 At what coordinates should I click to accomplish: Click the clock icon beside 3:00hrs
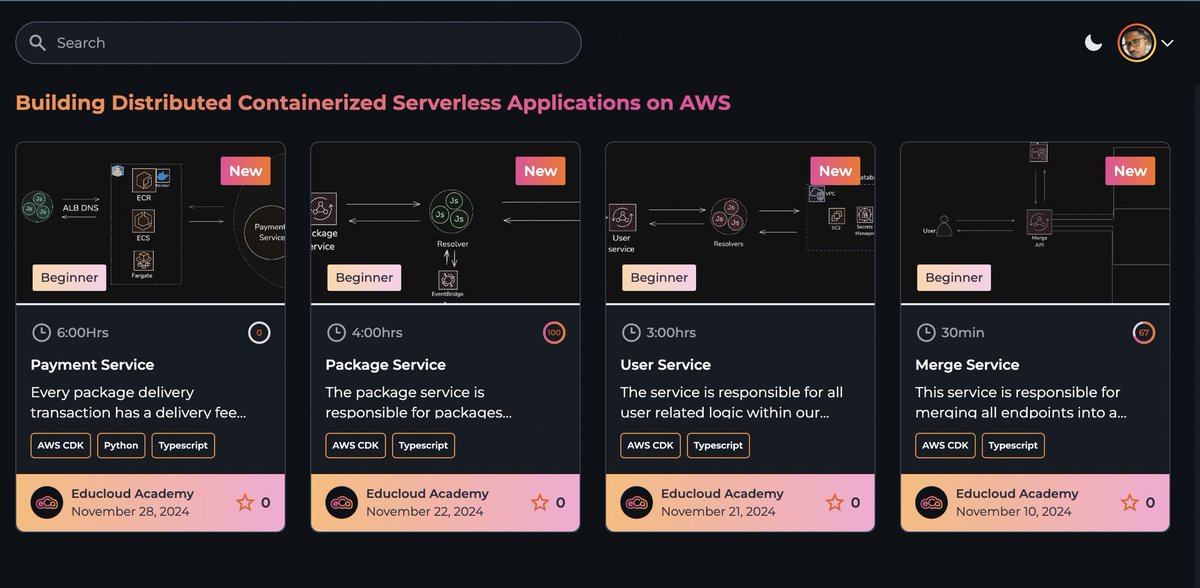click(x=631, y=333)
